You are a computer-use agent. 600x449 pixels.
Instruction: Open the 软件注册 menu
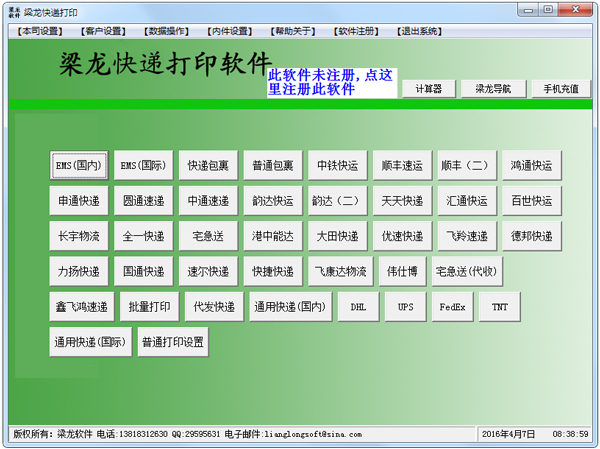(355, 31)
